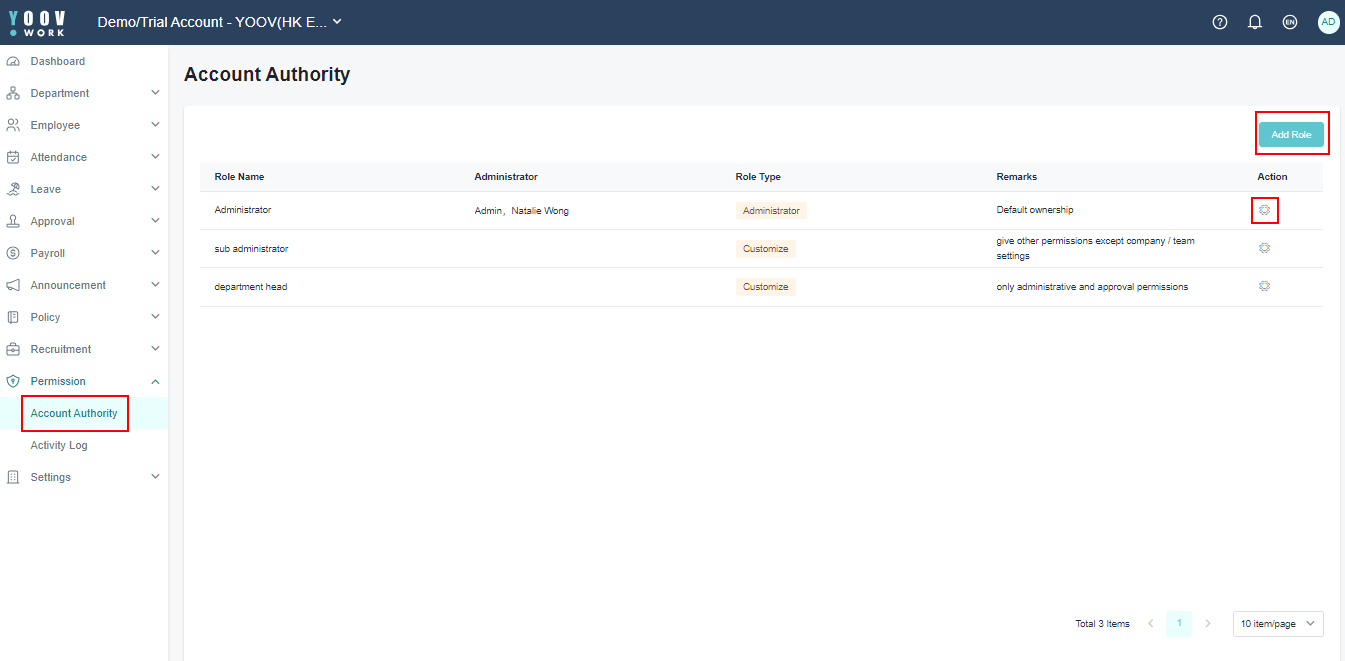Click the help question mark icon
1345x661 pixels.
coord(1219,22)
